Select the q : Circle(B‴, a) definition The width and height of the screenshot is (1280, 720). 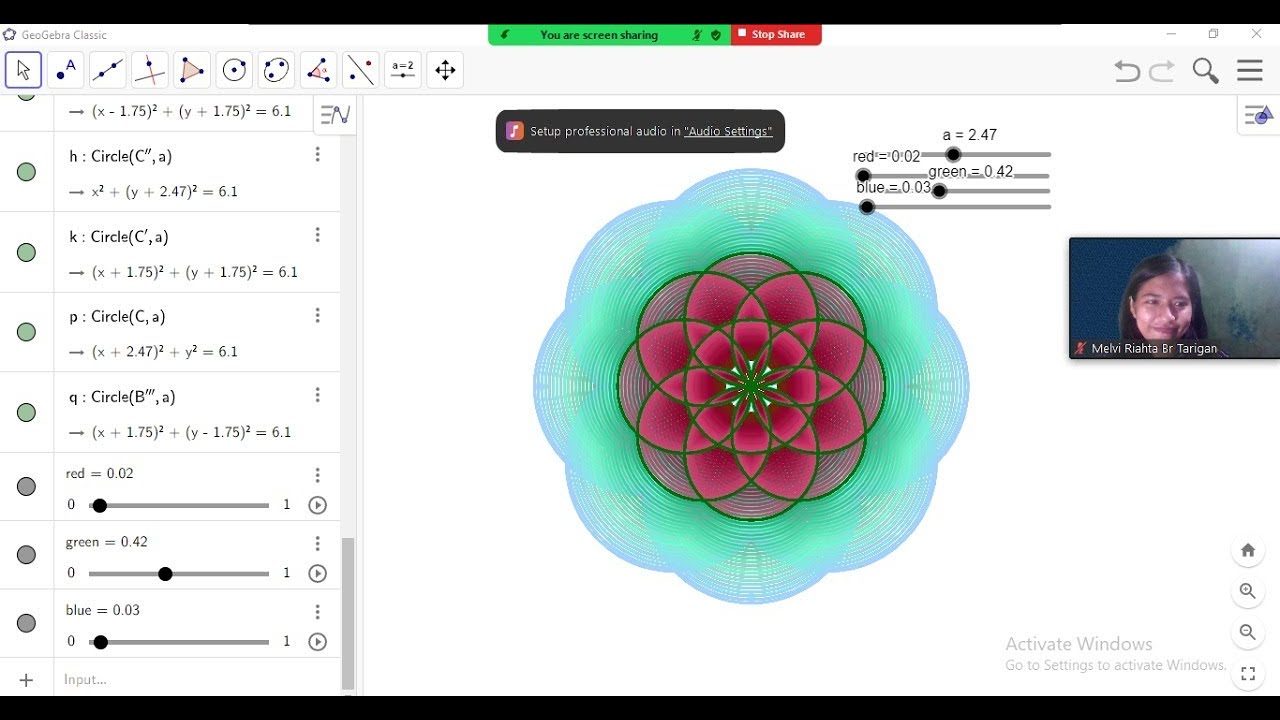pyautogui.click(x=122, y=397)
